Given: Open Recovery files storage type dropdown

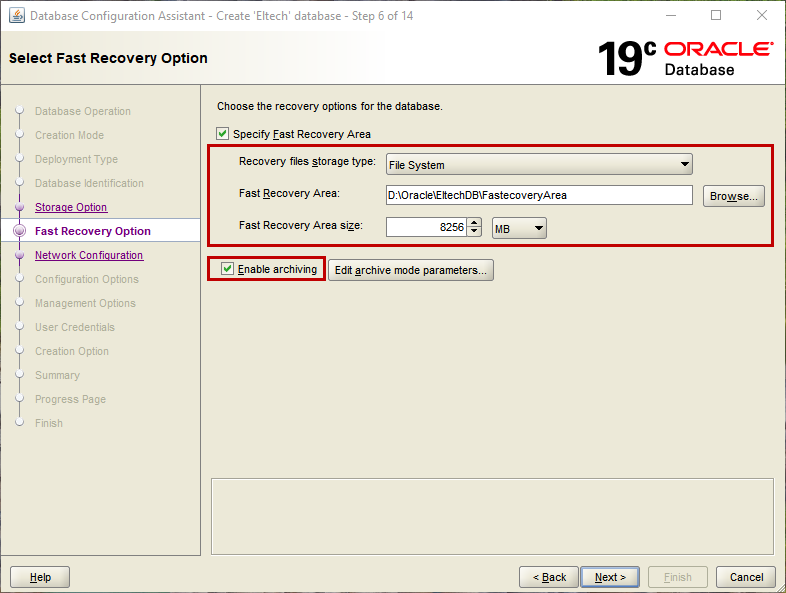Looking at the screenshot, I should (539, 164).
